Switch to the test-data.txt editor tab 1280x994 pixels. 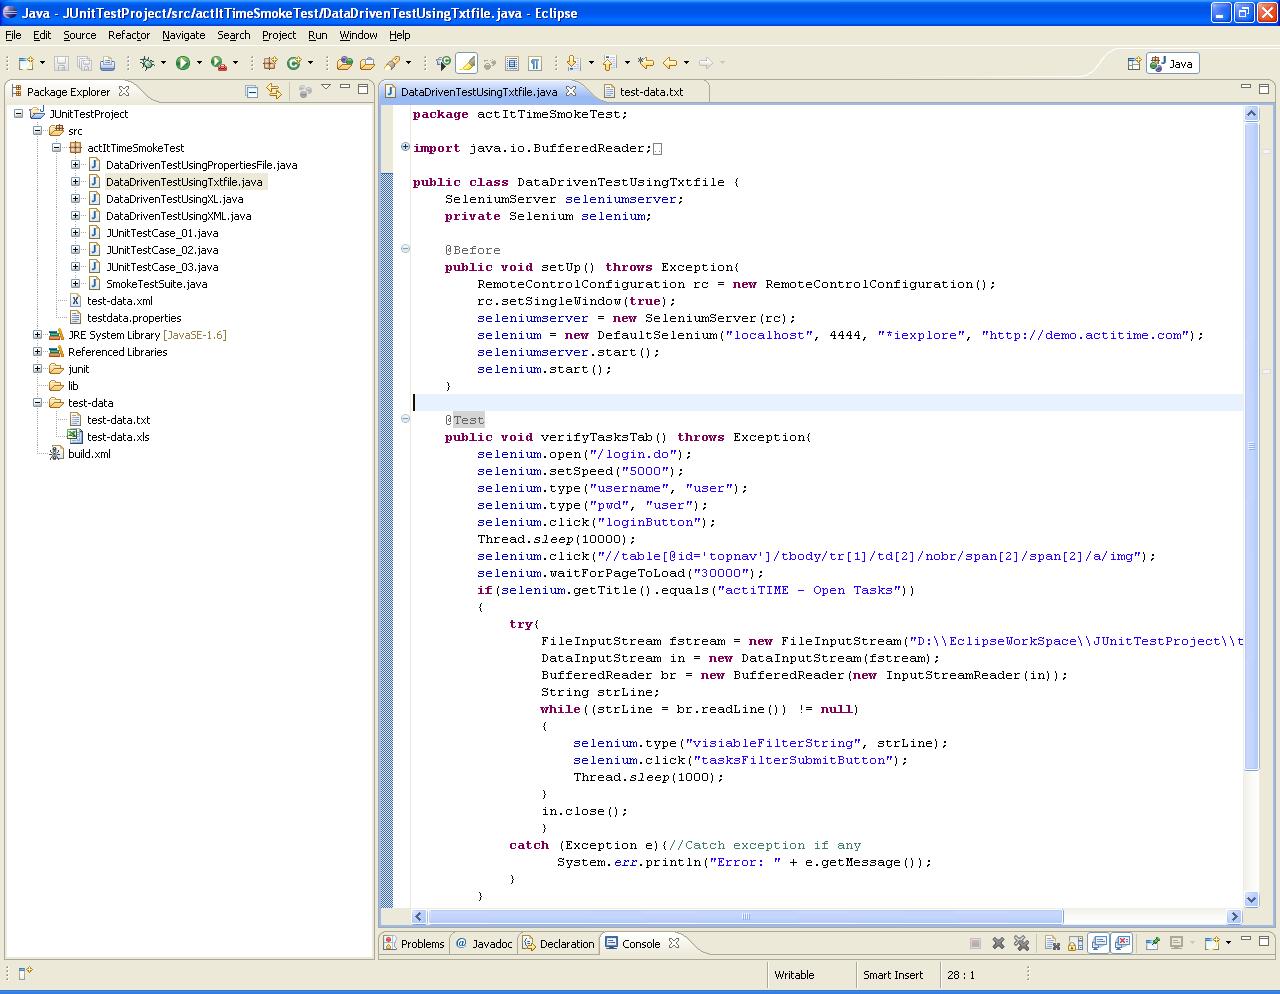pyautogui.click(x=650, y=91)
